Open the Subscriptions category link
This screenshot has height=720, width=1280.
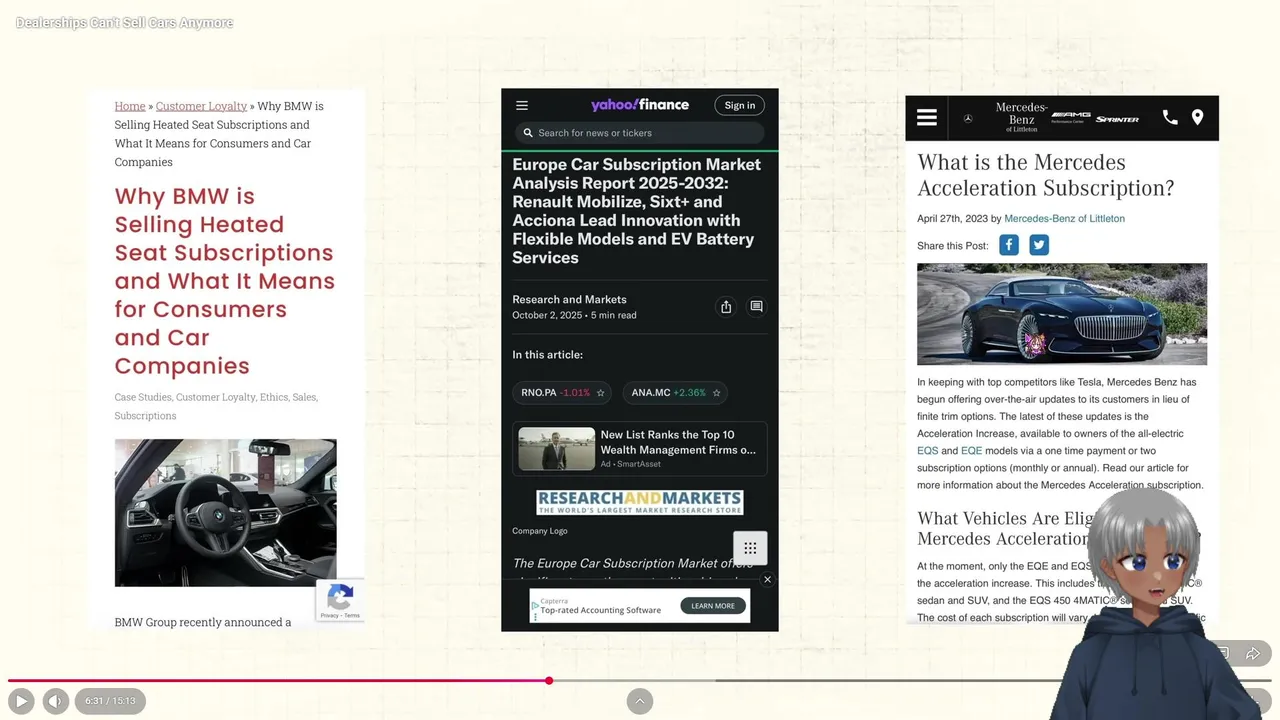click(x=145, y=416)
